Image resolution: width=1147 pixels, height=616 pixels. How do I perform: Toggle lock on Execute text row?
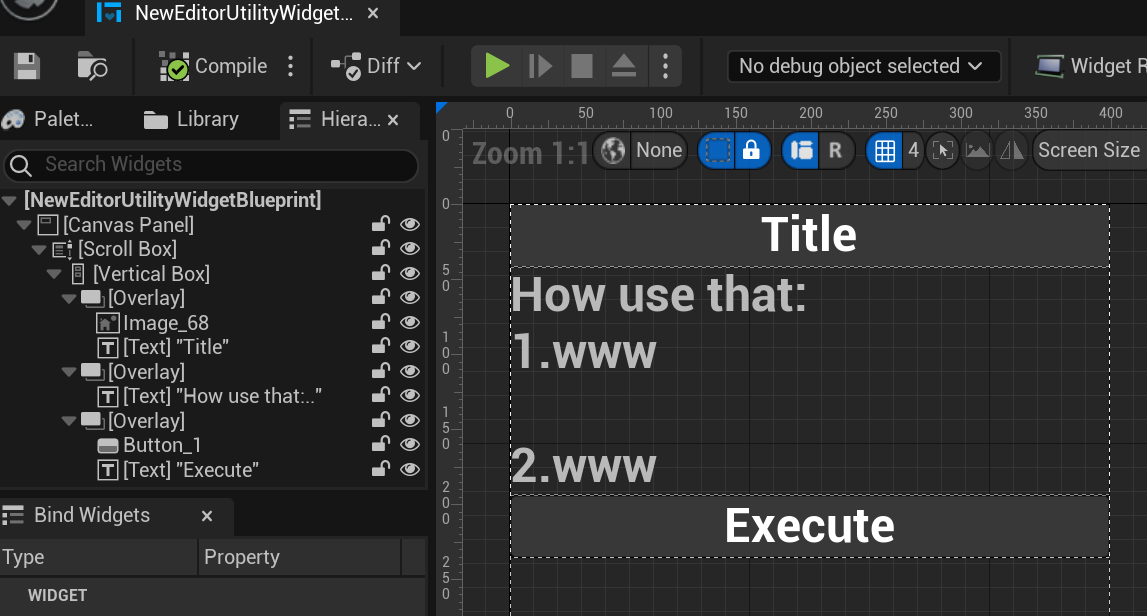[380, 470]
